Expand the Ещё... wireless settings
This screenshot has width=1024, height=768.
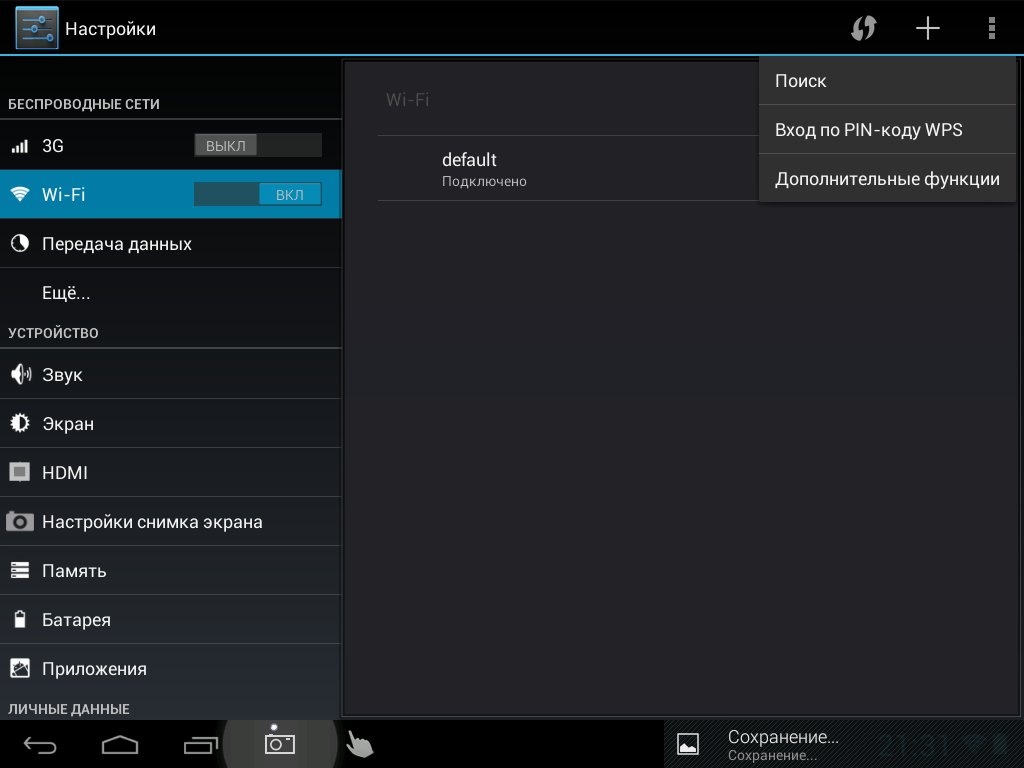(66, 293)
